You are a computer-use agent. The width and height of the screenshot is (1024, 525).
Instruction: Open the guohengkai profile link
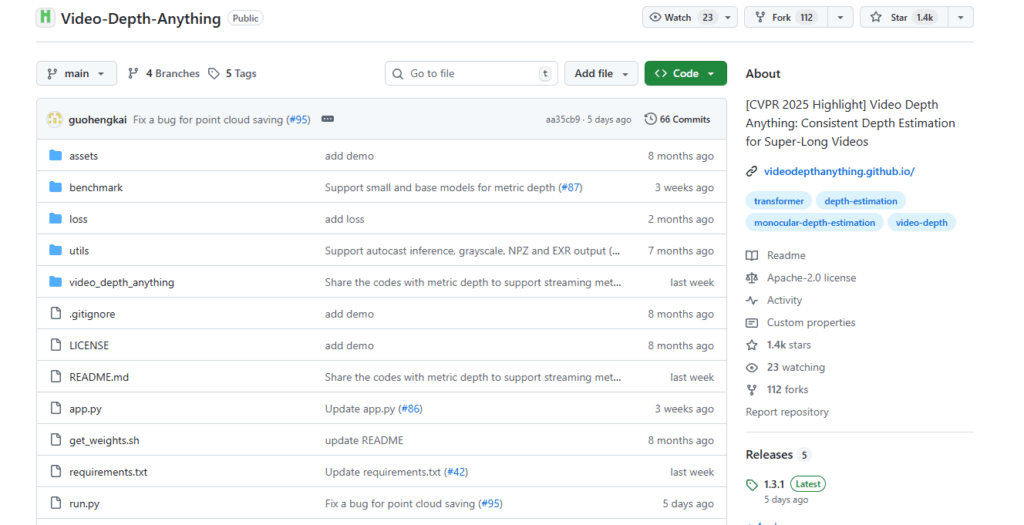(x=97, y=120)
